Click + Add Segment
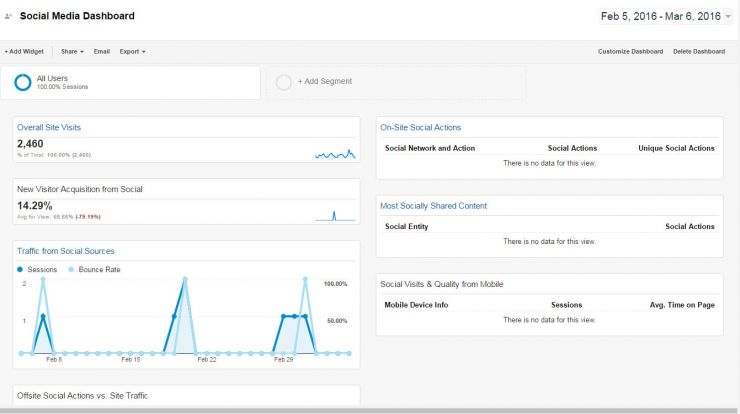Viewport: 740px width, 414px height. point(325,81)
